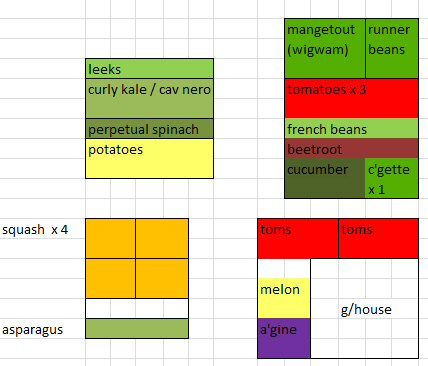This screenshot has height=366, width=428.
Task: Click the runner beans cell
Action: [x=392, y=48]
